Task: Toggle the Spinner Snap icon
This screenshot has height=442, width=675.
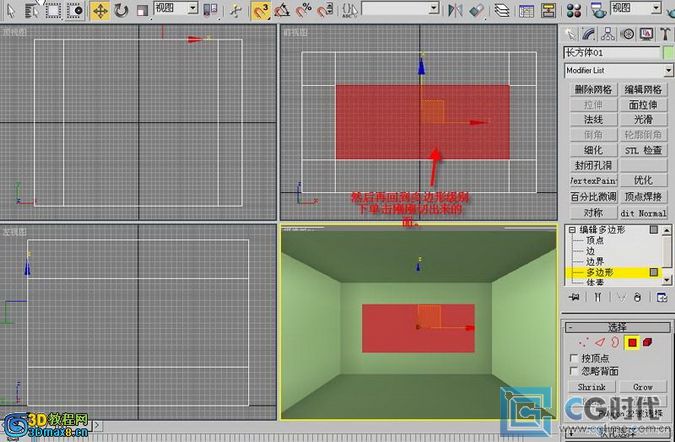Action: (325, 10)
